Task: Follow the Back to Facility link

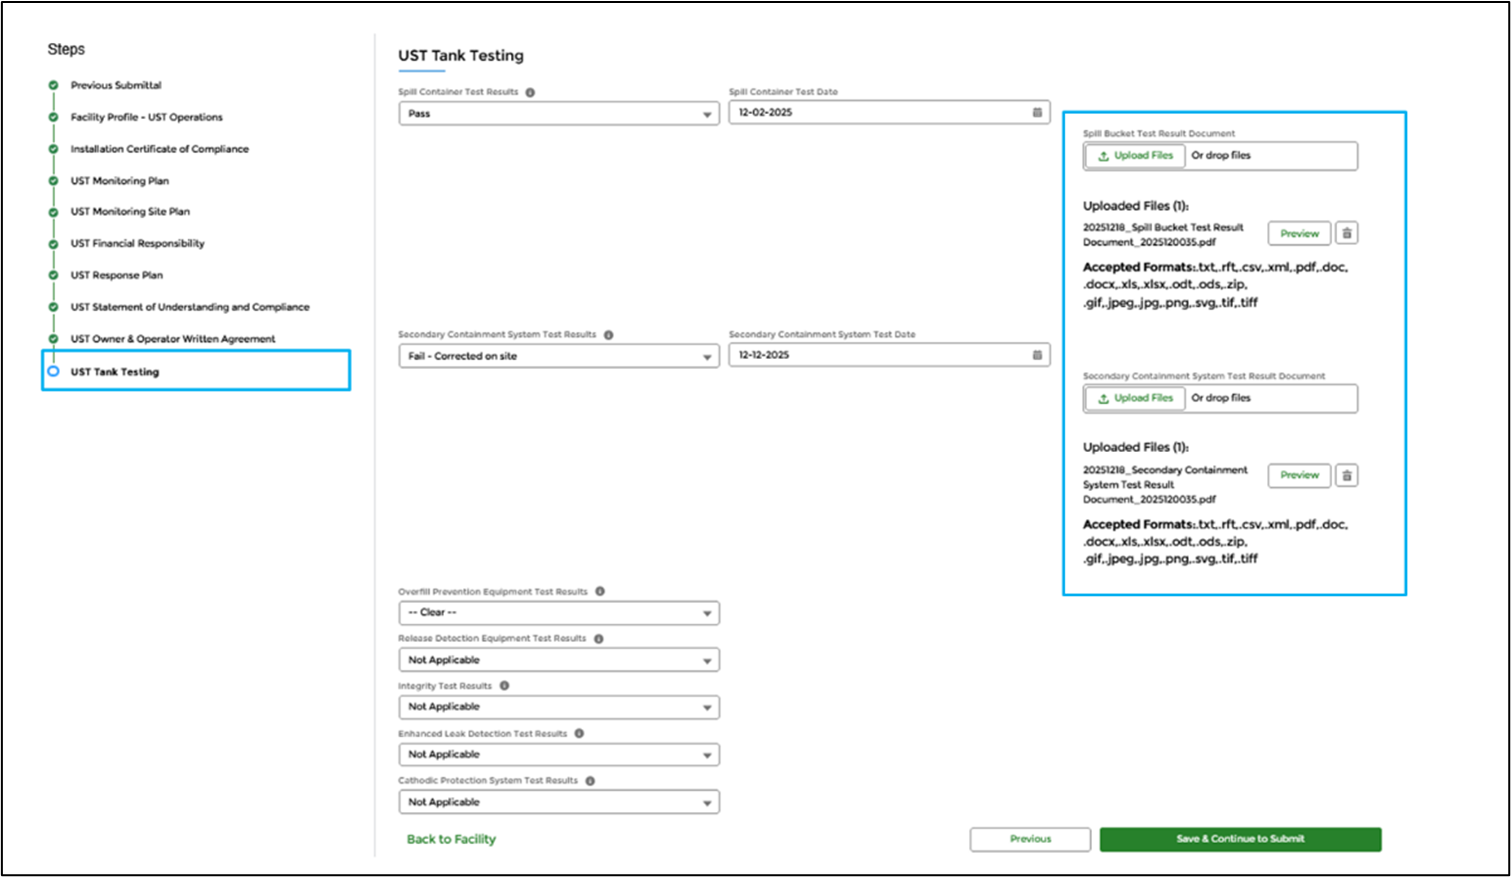Action: pyautogui.click(x=451, y=839)
